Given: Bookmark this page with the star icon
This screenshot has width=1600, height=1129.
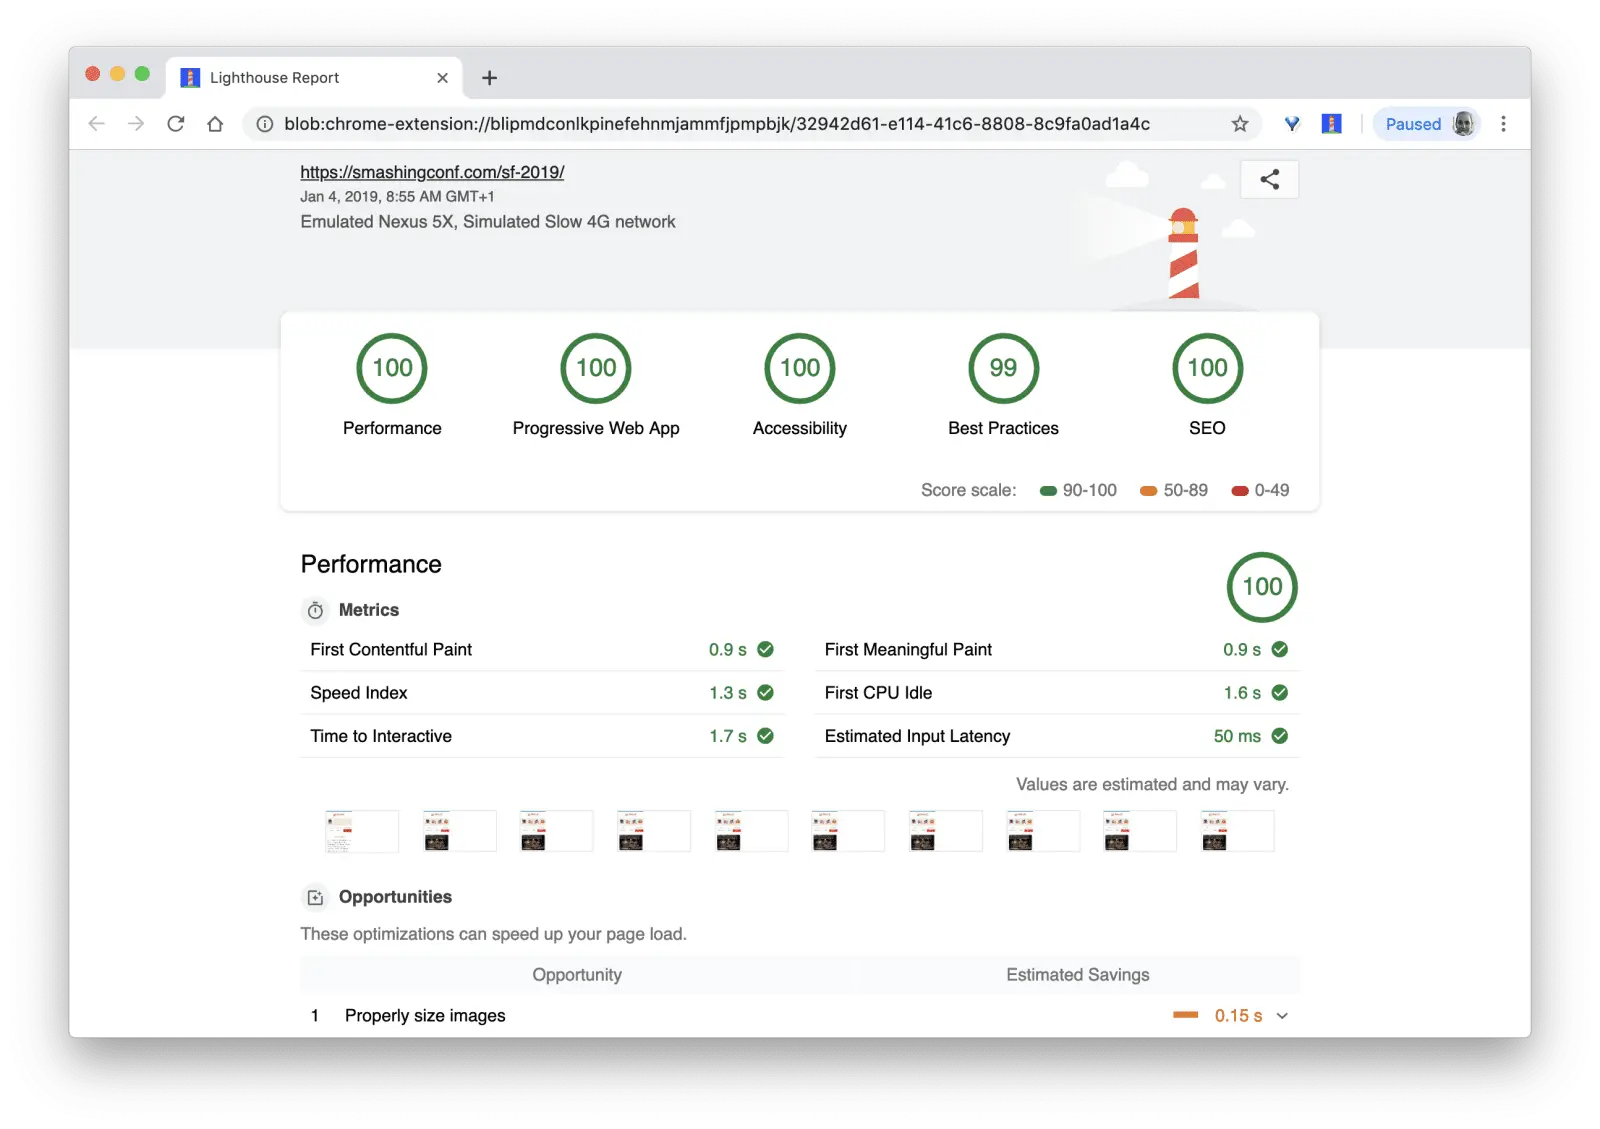Looking at the screenshot, I should tap(1240, 124).
